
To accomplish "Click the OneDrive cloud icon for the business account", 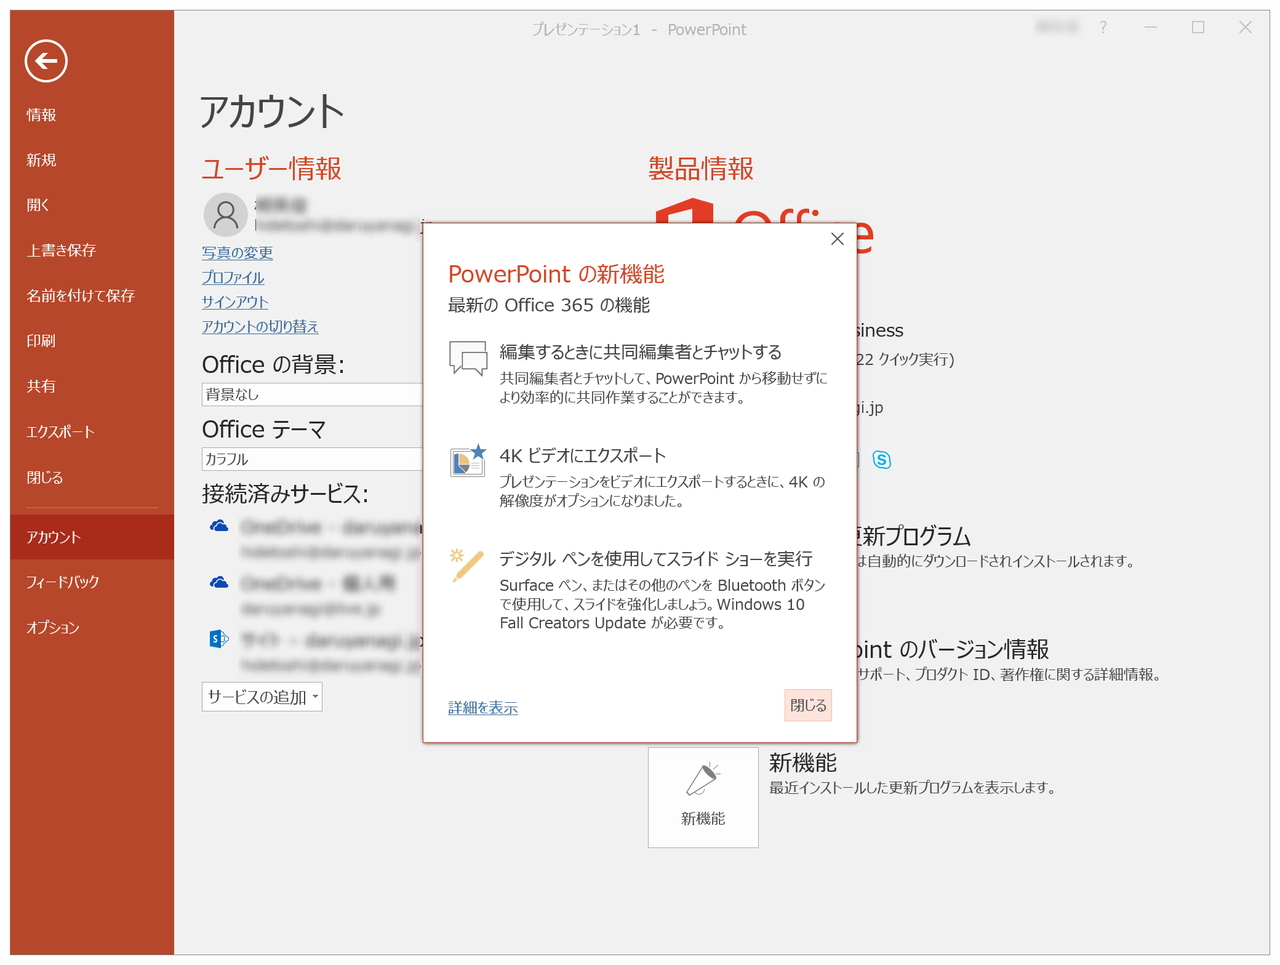I will coord(218,525).
